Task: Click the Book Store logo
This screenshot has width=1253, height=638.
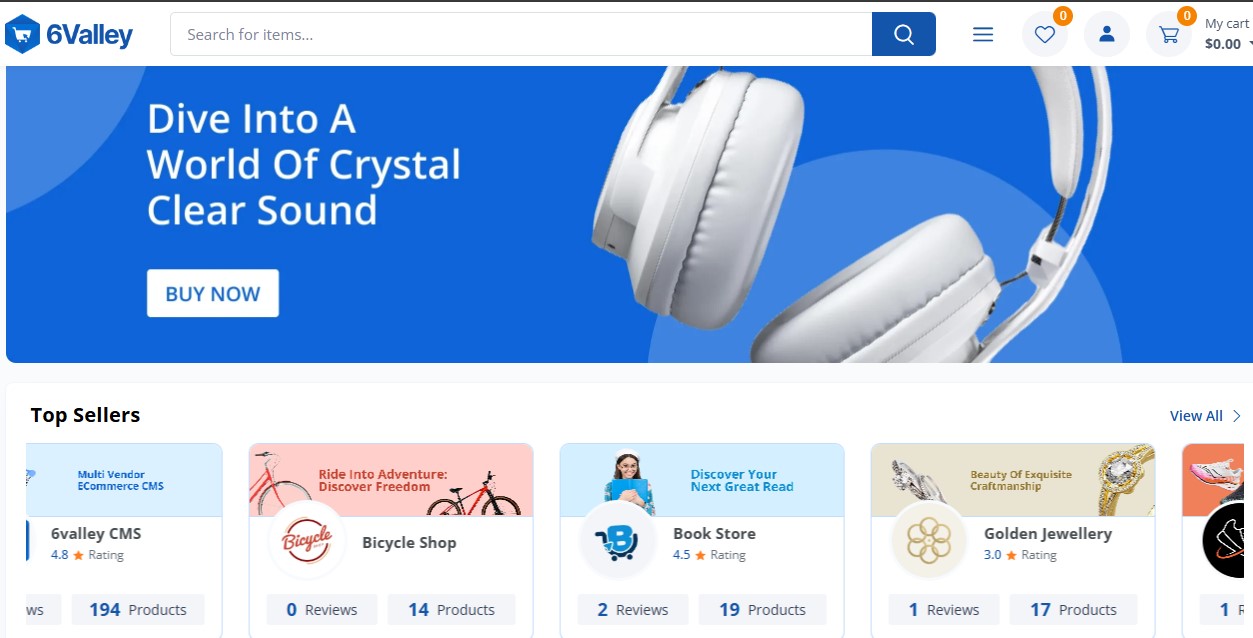Action: [618, 541]
